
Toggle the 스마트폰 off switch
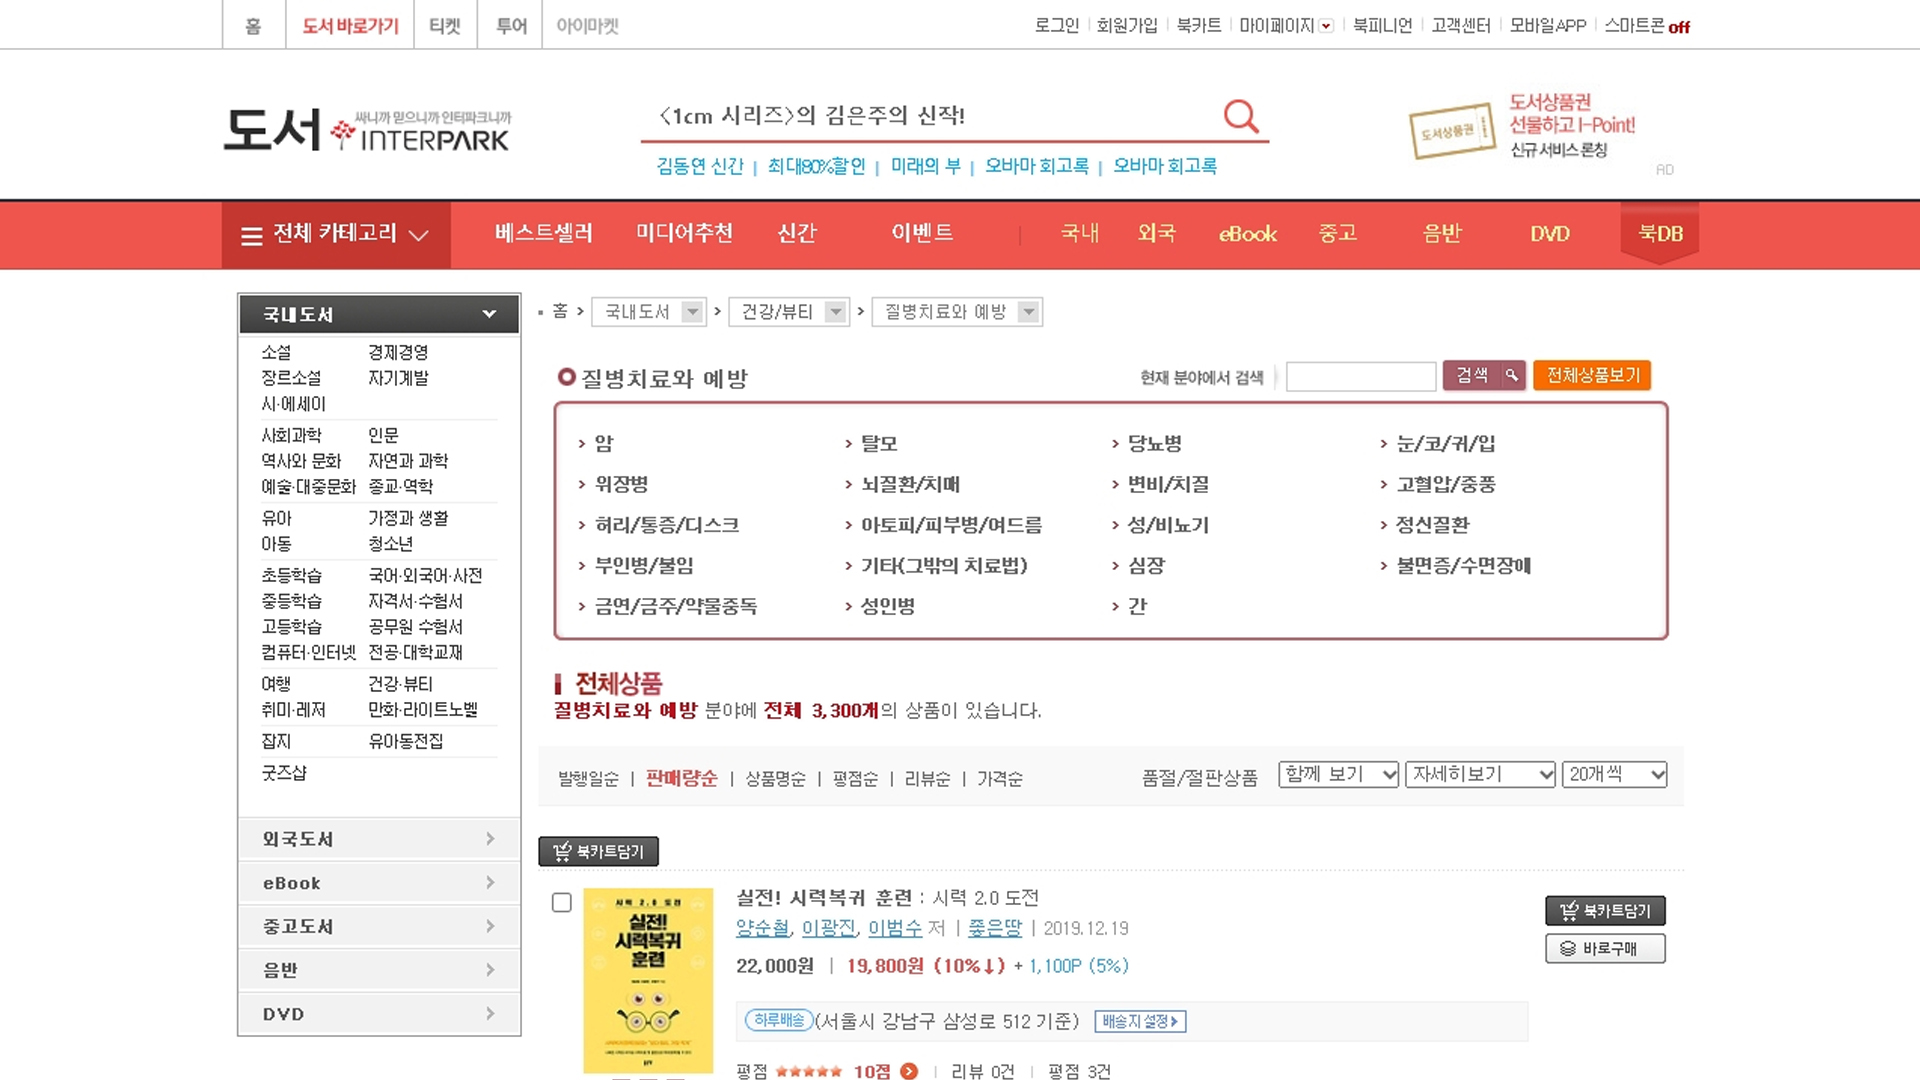[1678, 27]
